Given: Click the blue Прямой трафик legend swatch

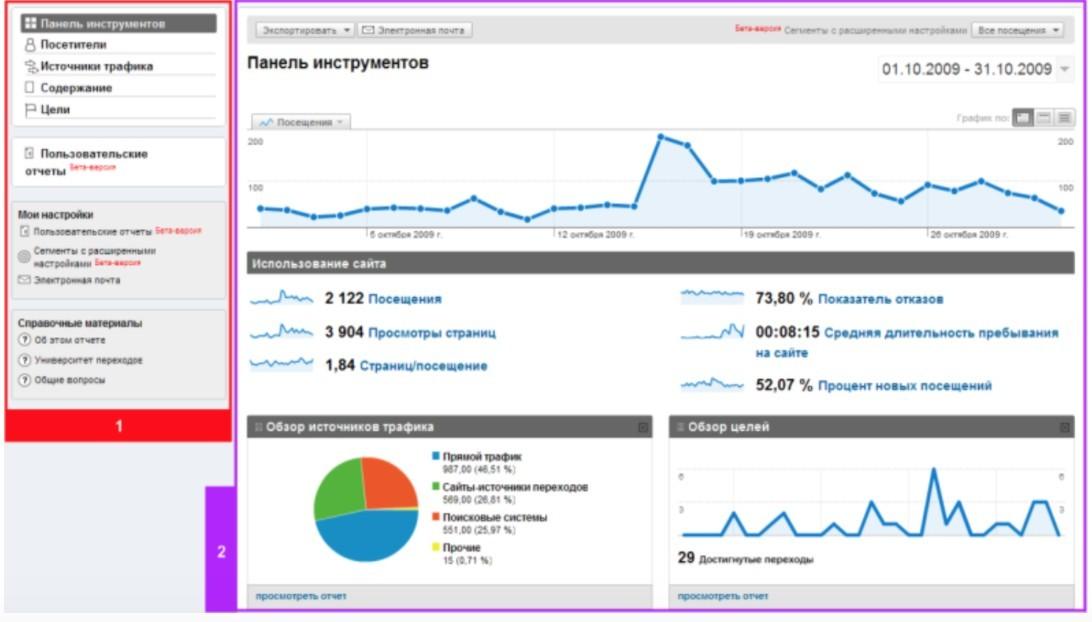Looking at the screenshot, I should pyautogui.click(x=436, y=457).
